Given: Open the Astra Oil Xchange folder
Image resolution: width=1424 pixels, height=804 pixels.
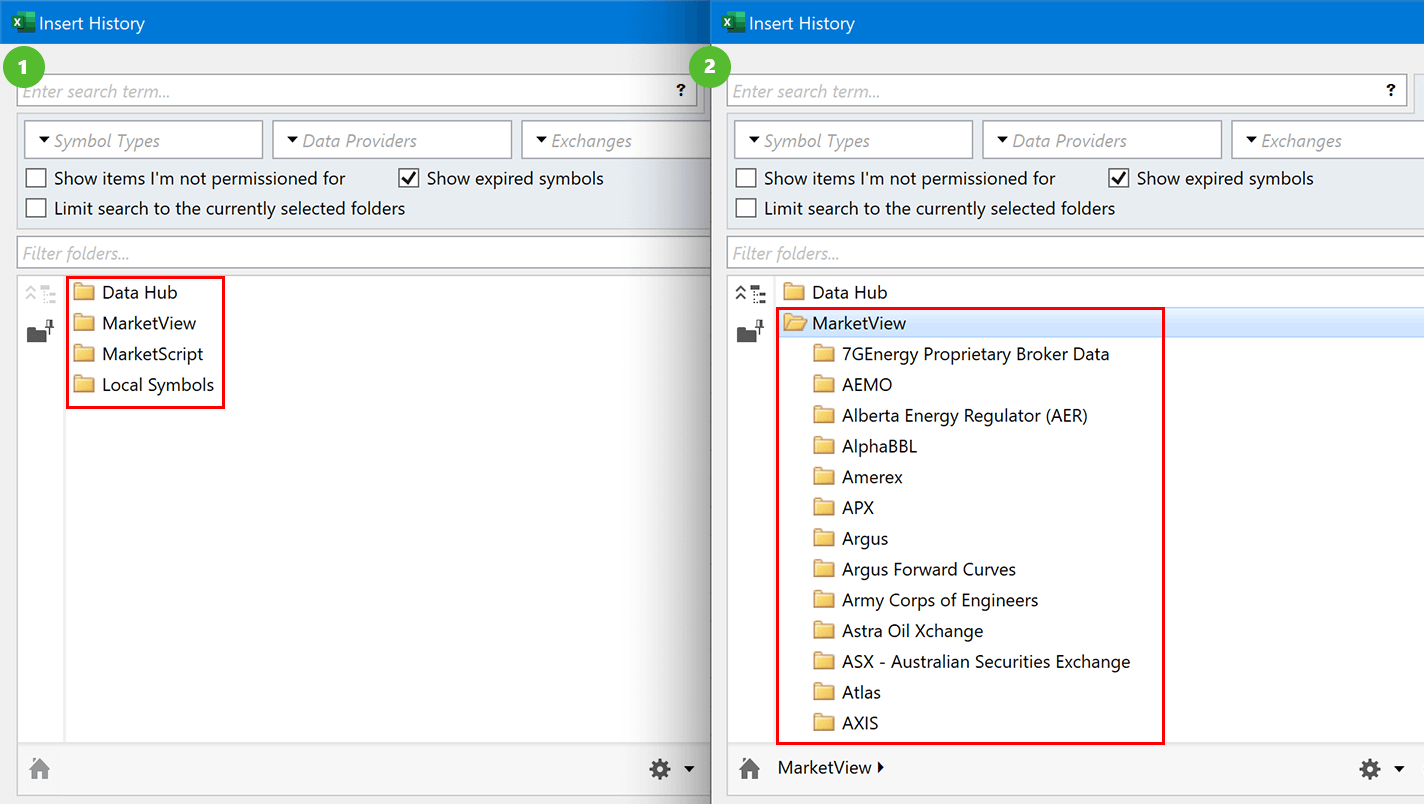Looking at the screenshot, I should coord(898,632).
